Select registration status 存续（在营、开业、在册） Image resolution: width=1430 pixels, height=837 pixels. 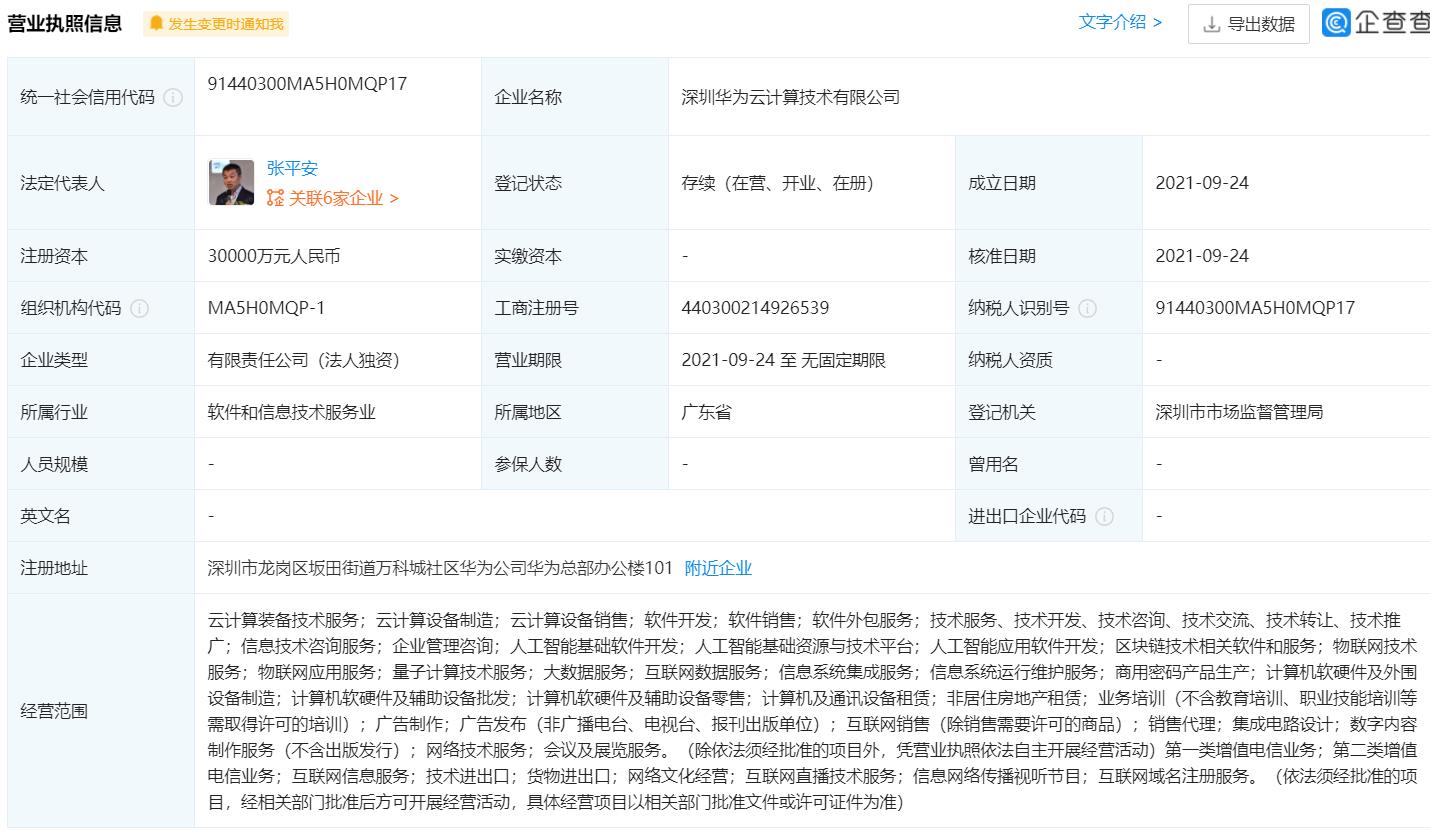point(778,183)
